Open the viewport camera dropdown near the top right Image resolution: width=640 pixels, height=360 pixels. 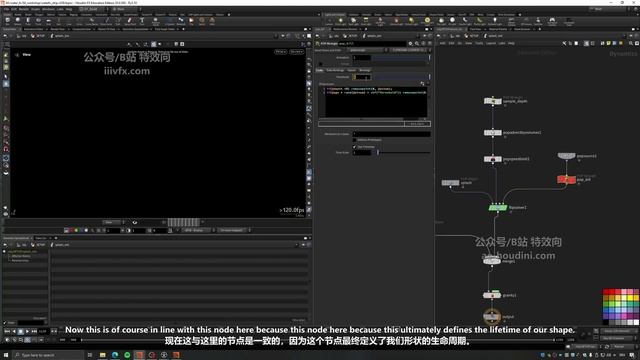(x=297, y=52)
